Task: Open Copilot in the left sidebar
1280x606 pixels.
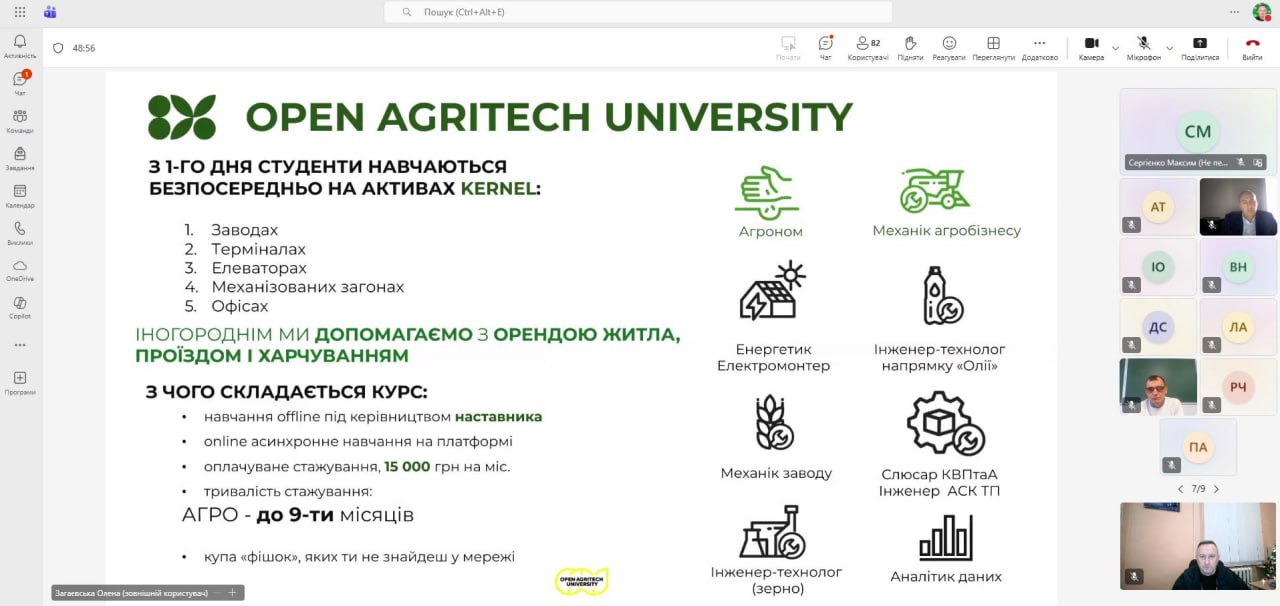Action: (20, 307)
